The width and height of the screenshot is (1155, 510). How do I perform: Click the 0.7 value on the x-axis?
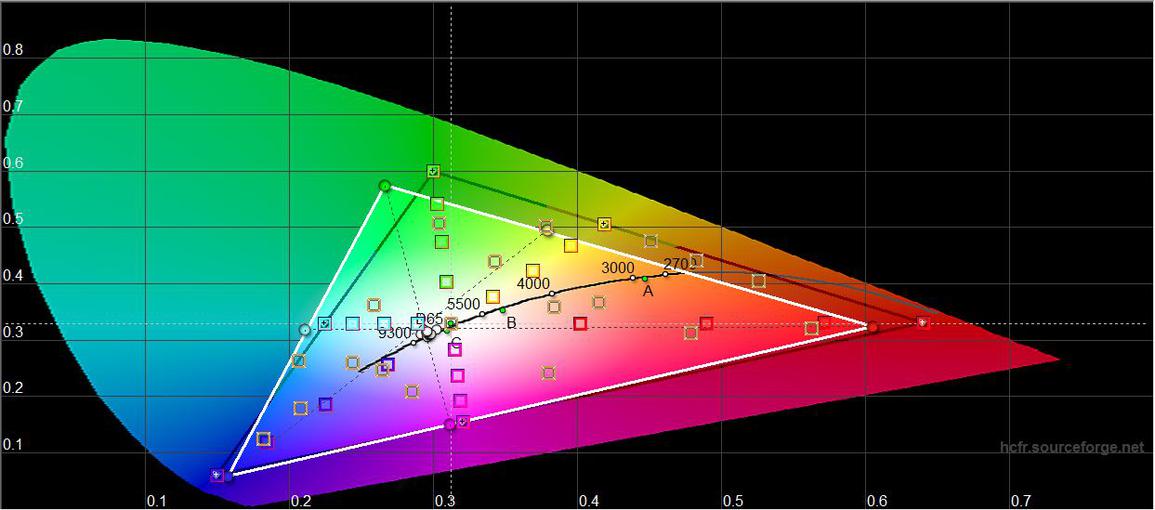click(x=1020, y=499)
